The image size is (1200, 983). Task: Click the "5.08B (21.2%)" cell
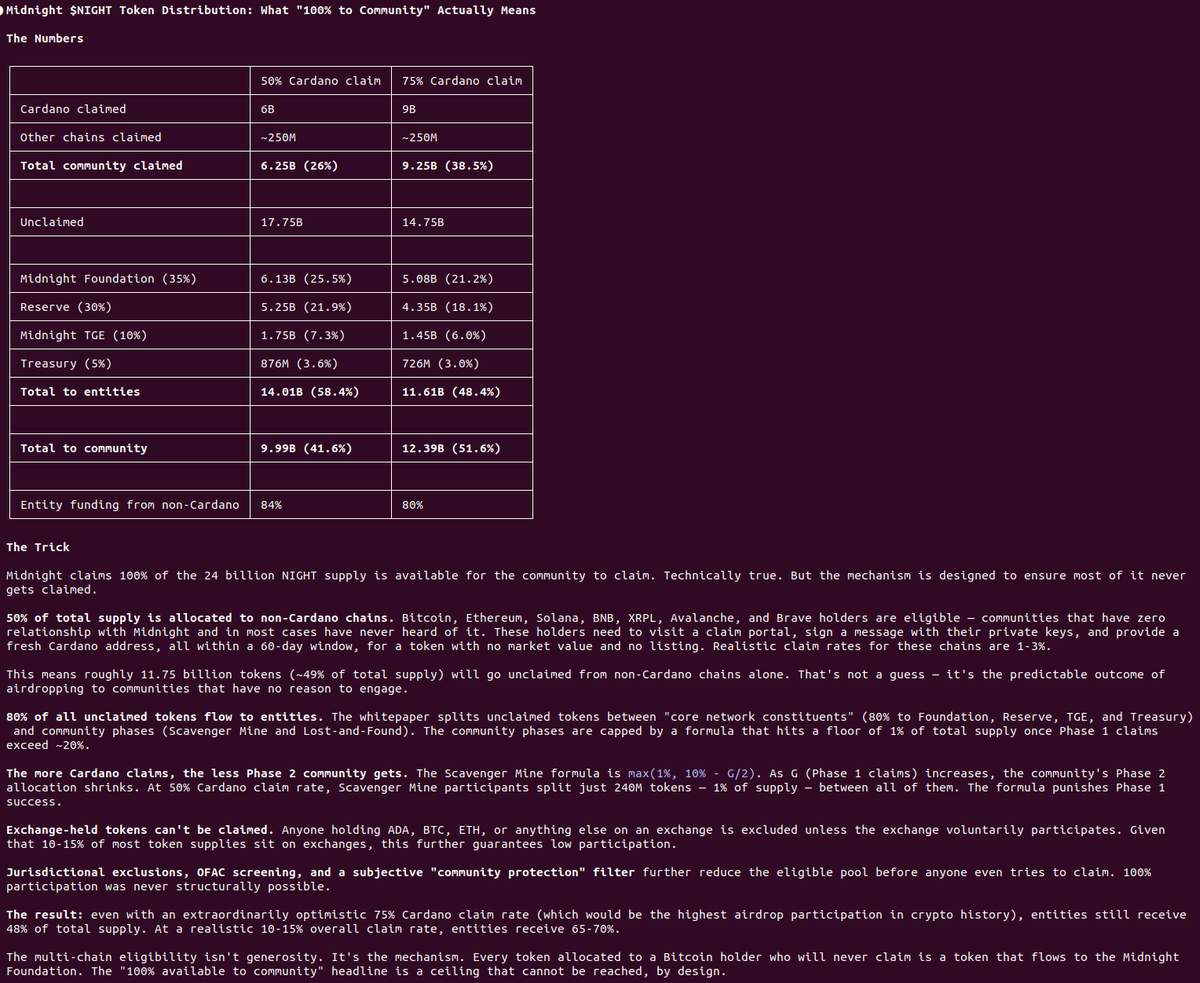pos(447,278)
